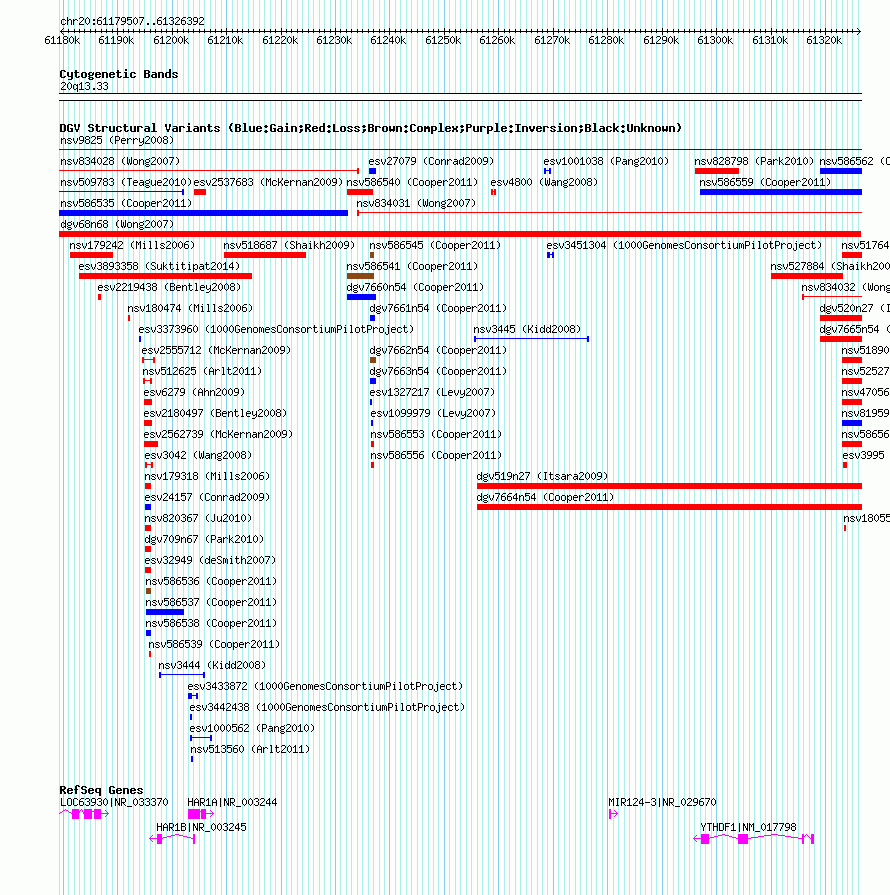
Task: Click the blue bar under nsv586535 (Cooper2011)
Action: click(204, 213)
